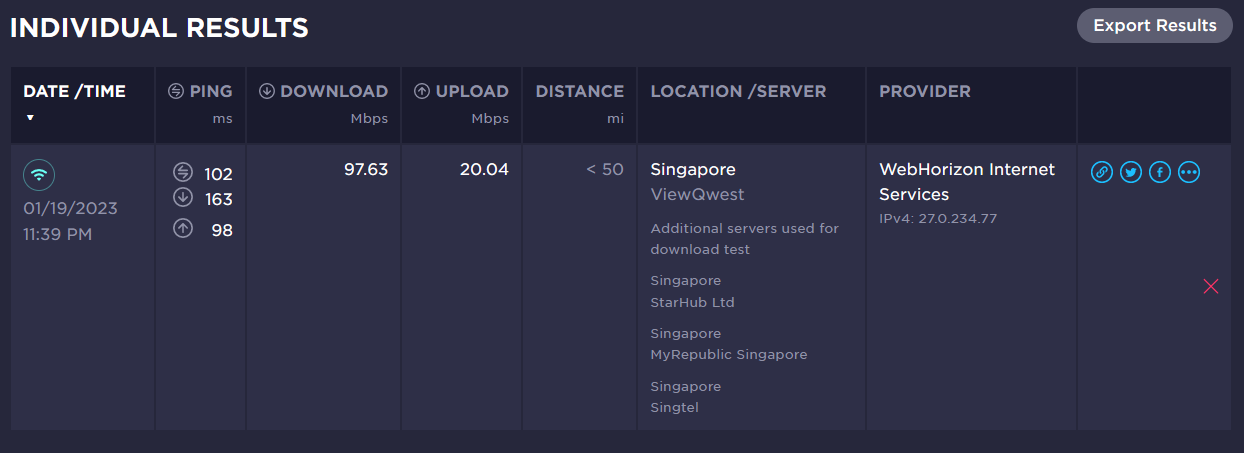The image size is (1244, 453).
Task: Sort by Date / Time column header
Action: click(x=74, y=91)
